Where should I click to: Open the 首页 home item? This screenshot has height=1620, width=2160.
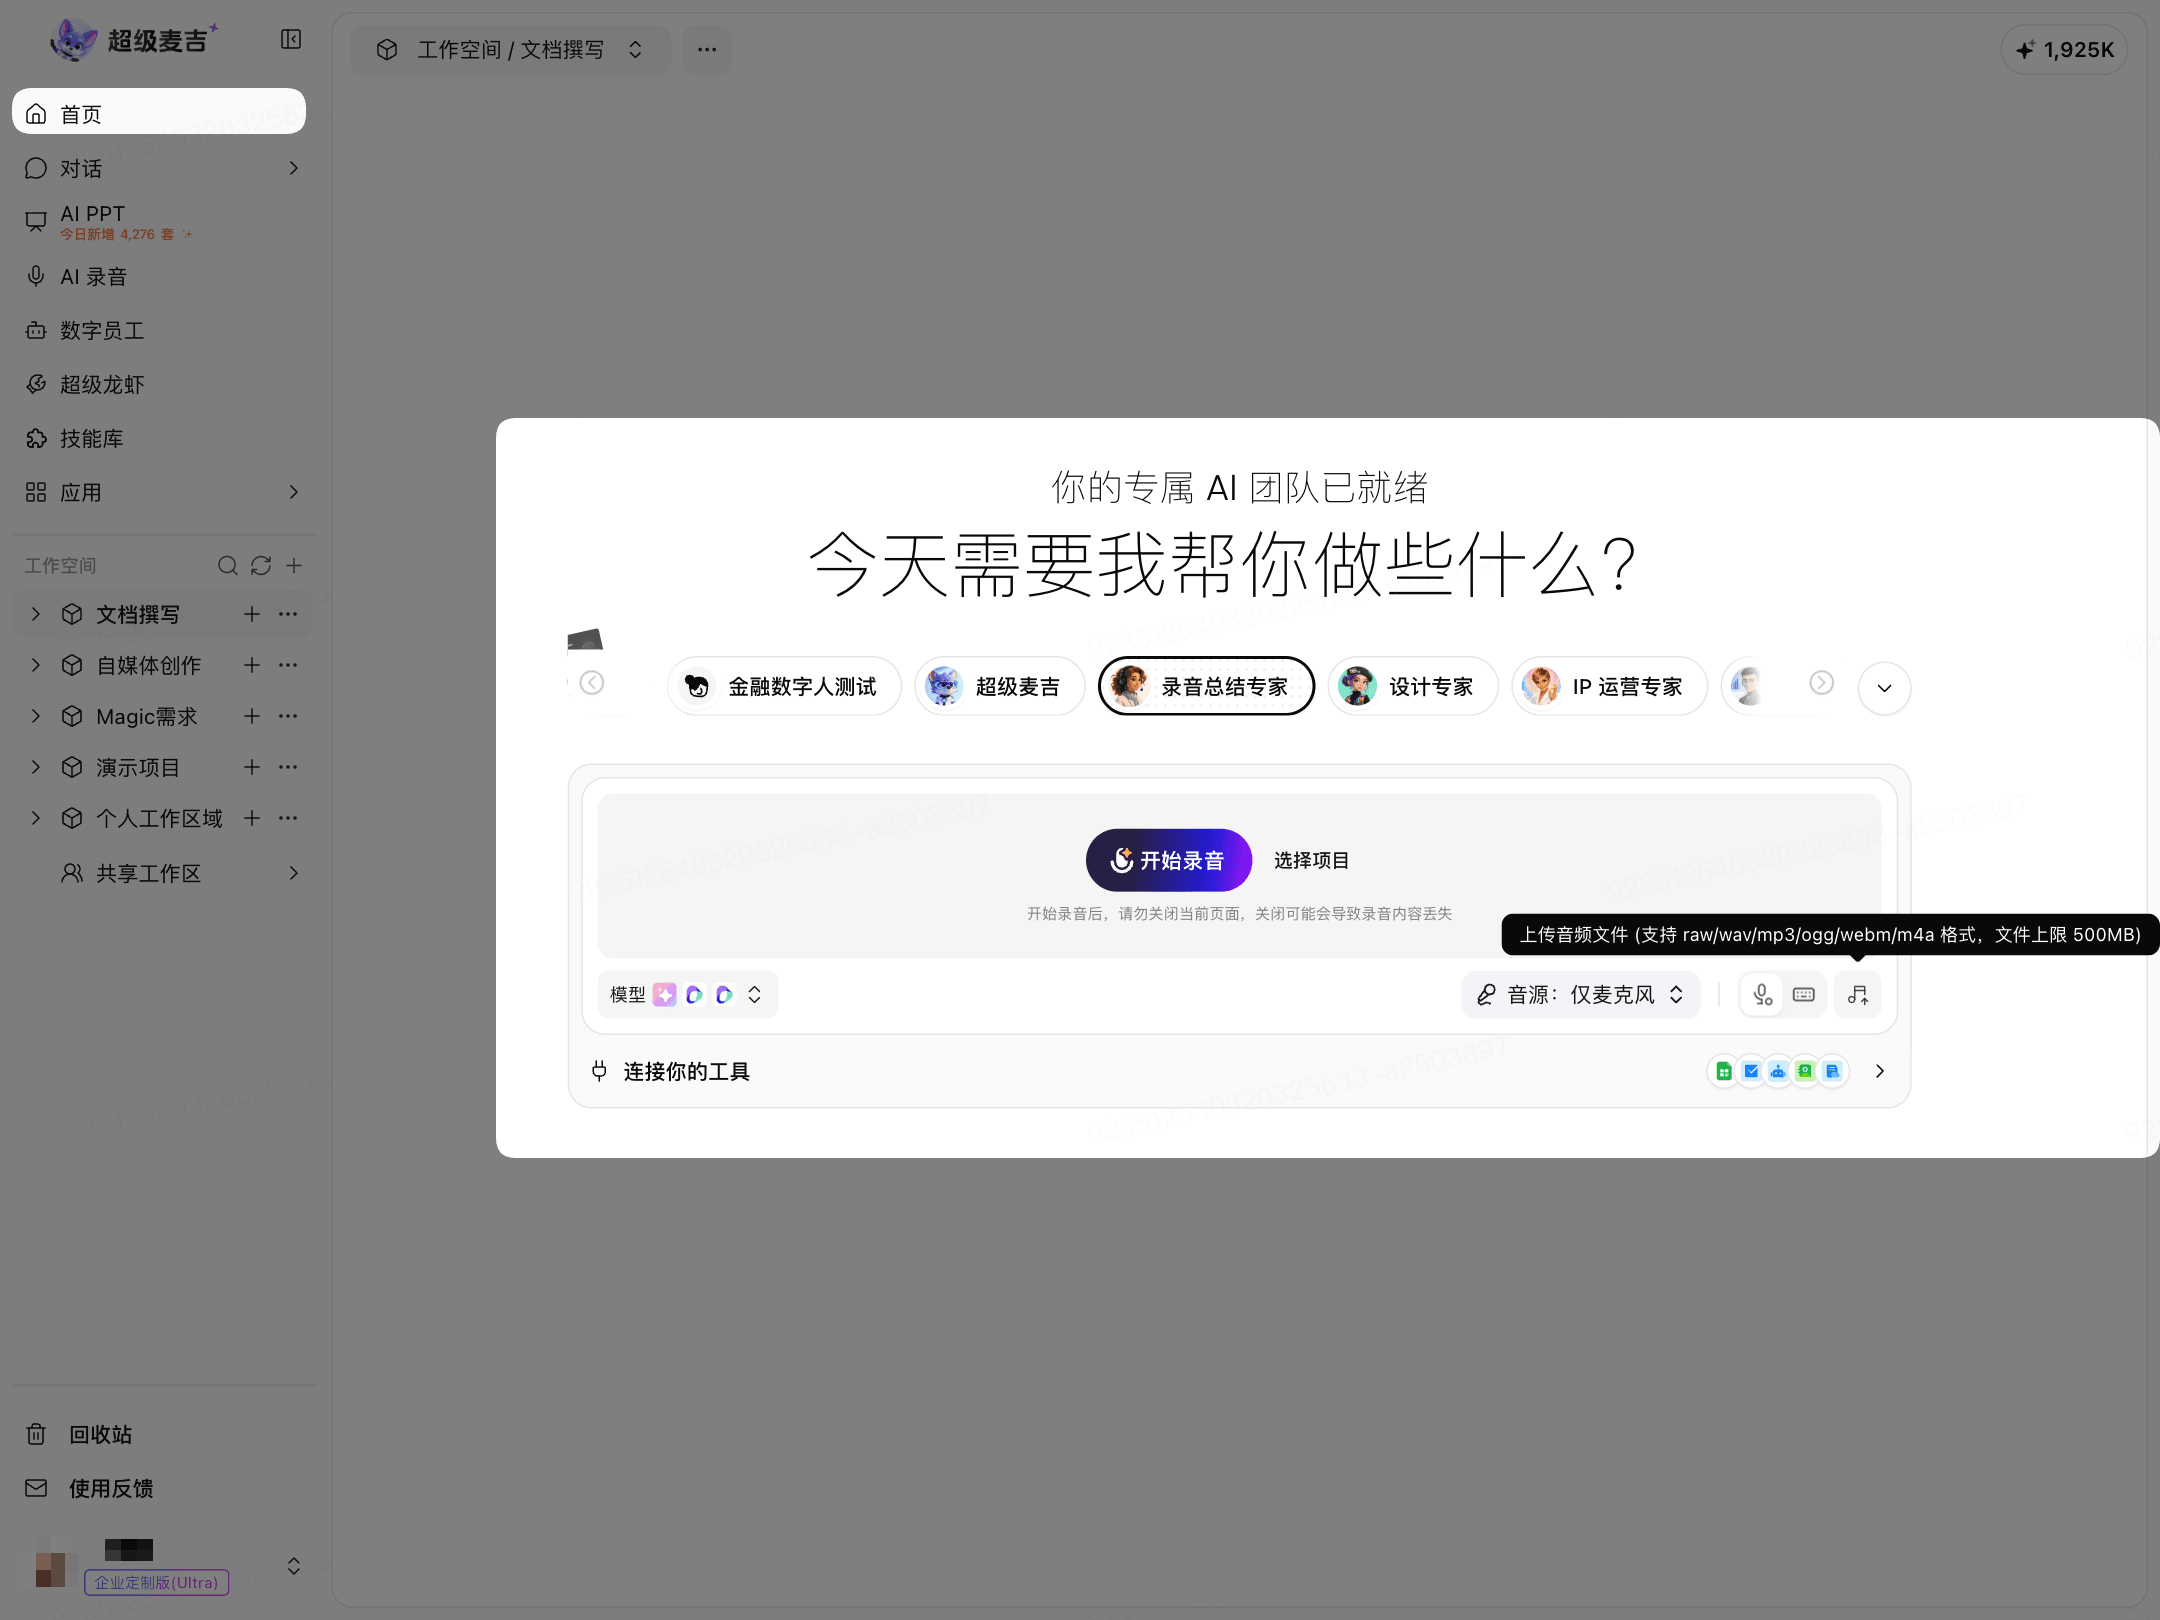tap(159, 113)
